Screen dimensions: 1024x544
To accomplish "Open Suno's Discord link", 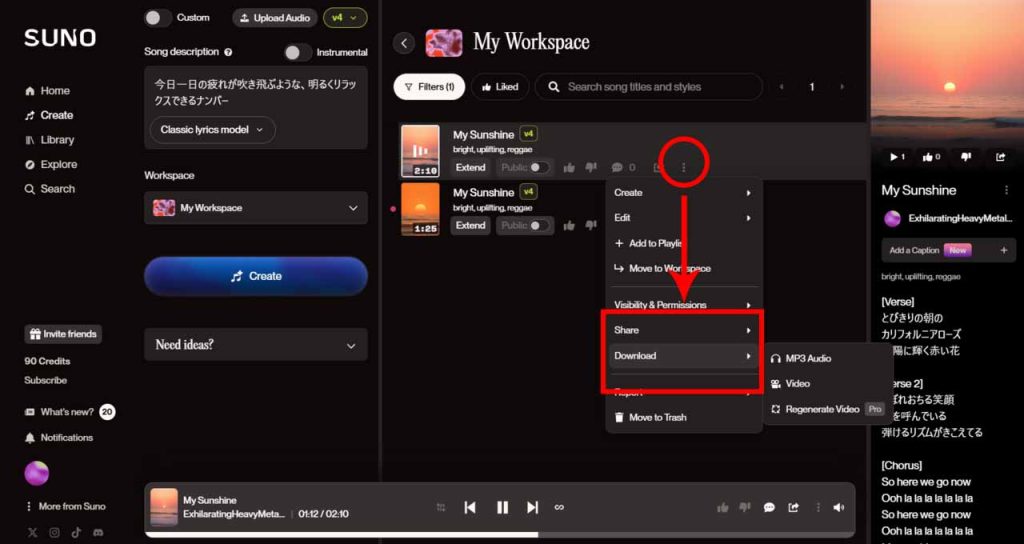I will (x=98, y=532).
